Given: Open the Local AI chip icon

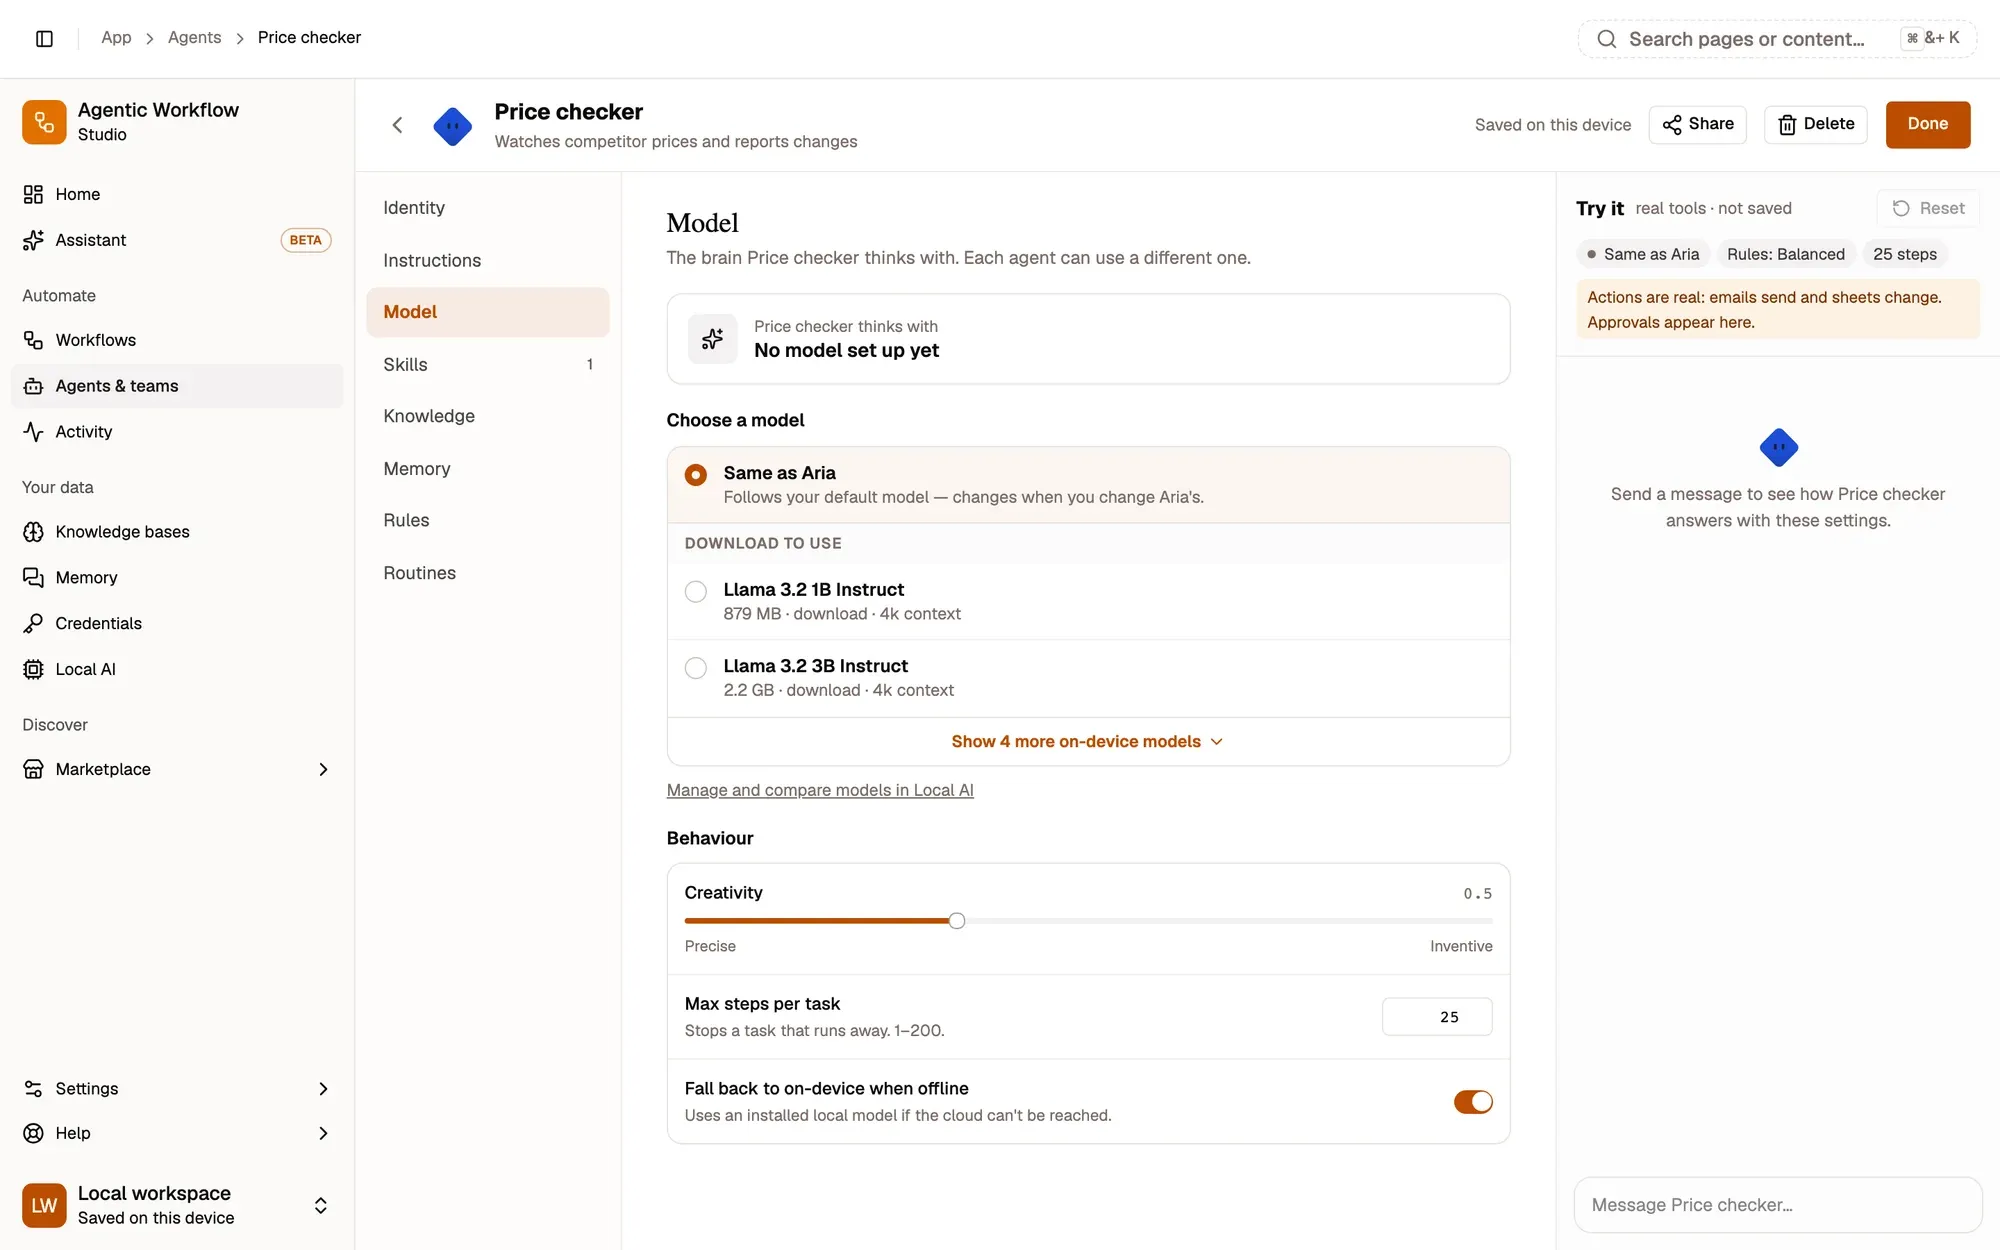Looking at the screenshot, I should coord(33,669).
